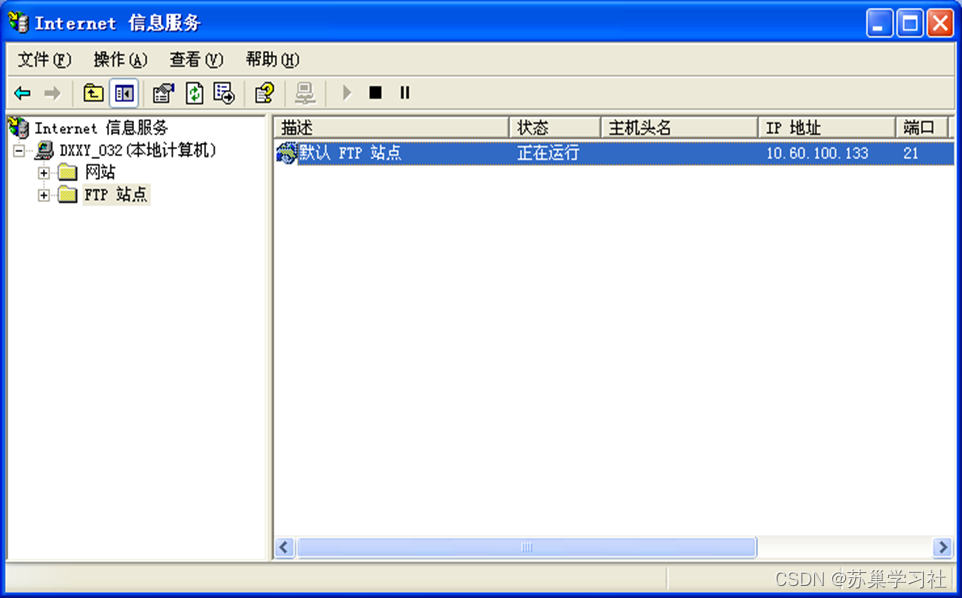
Task: Sort by the 端口 column header
Action: tap(922, 128)
